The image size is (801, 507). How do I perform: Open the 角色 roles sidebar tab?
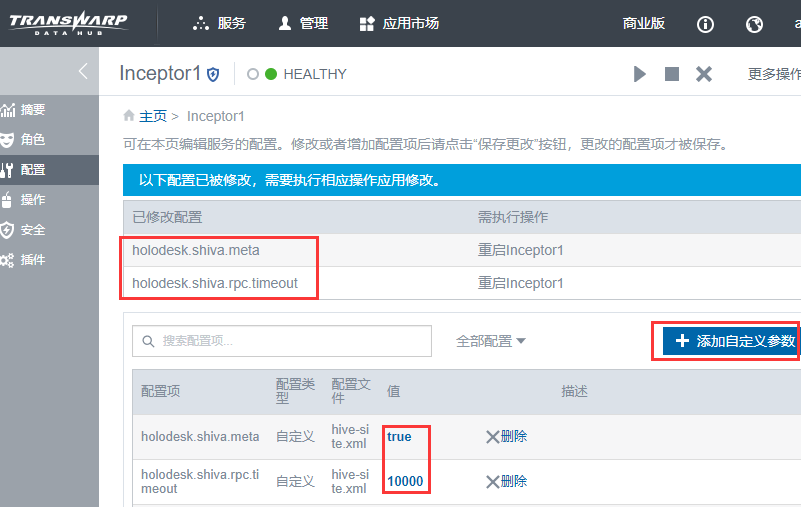click(x=32, y=140)
